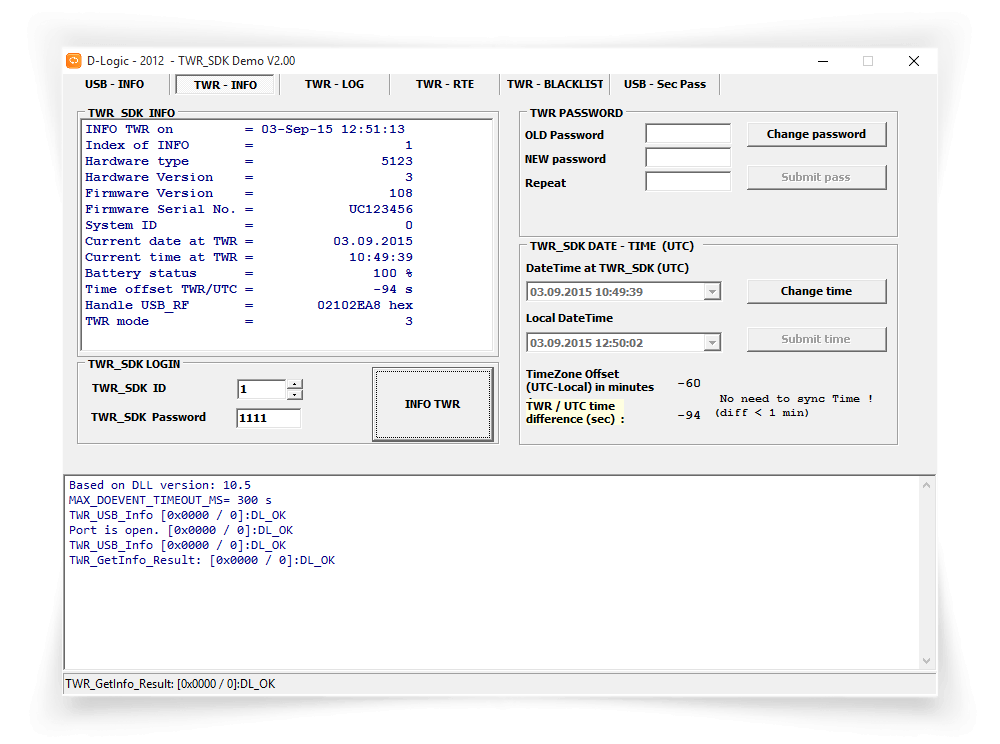Click the status bar TWR_GetInfo_Result text
The image size is (1000, 744).
pyautogui.click(x=170, y=684)
